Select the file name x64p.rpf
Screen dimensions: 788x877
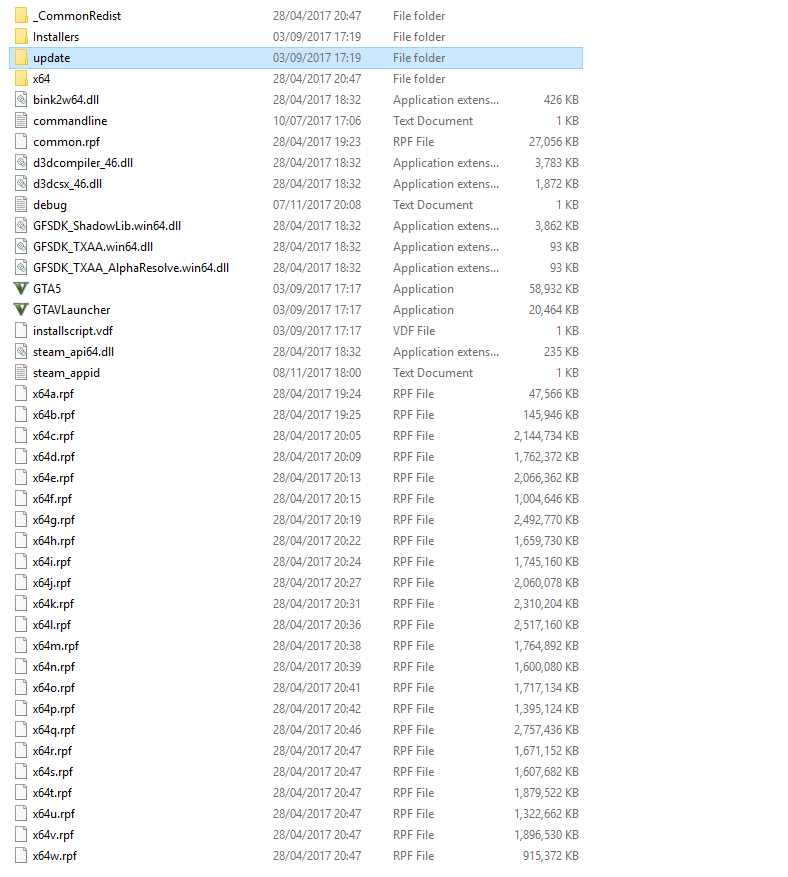54,709
